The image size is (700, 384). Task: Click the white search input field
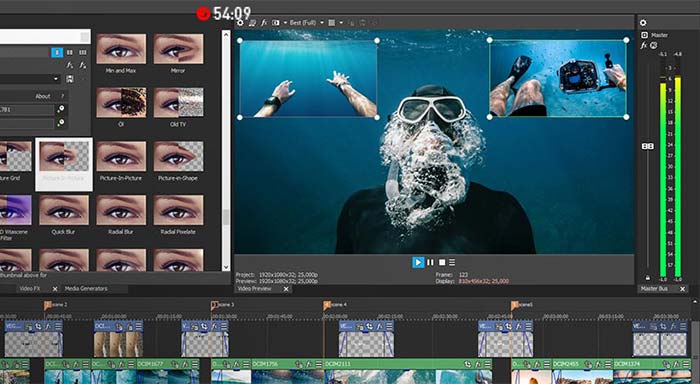pyautogui.click(x=45, y=37)
